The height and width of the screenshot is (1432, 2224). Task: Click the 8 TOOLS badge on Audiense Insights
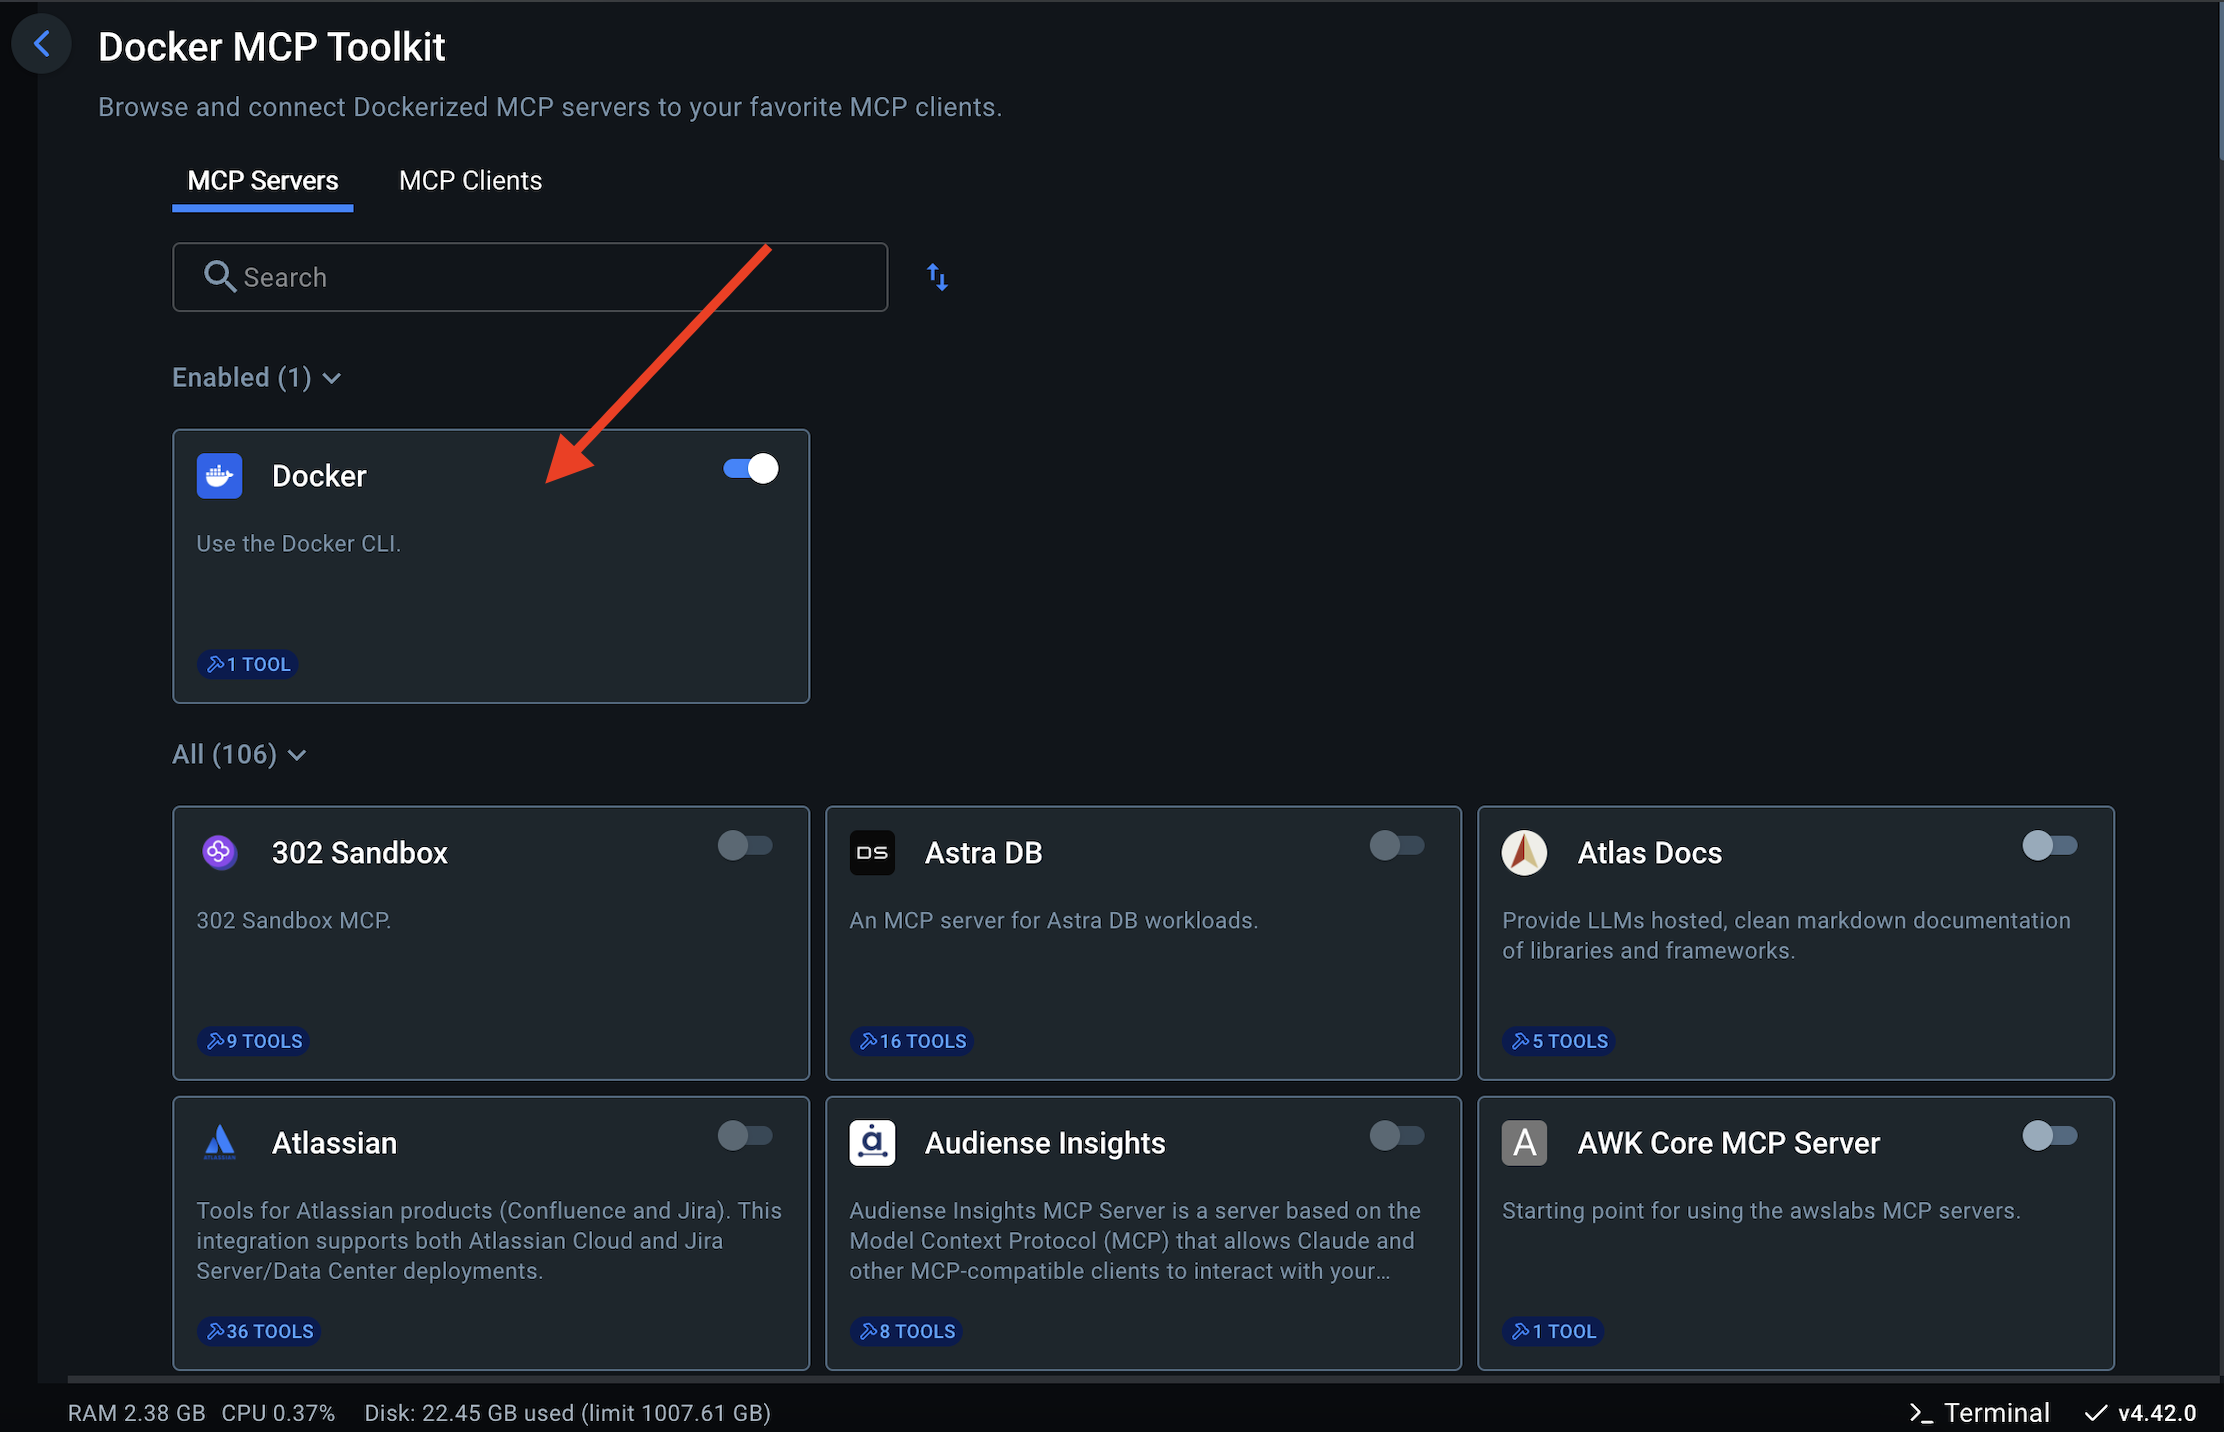point(907,1331)
